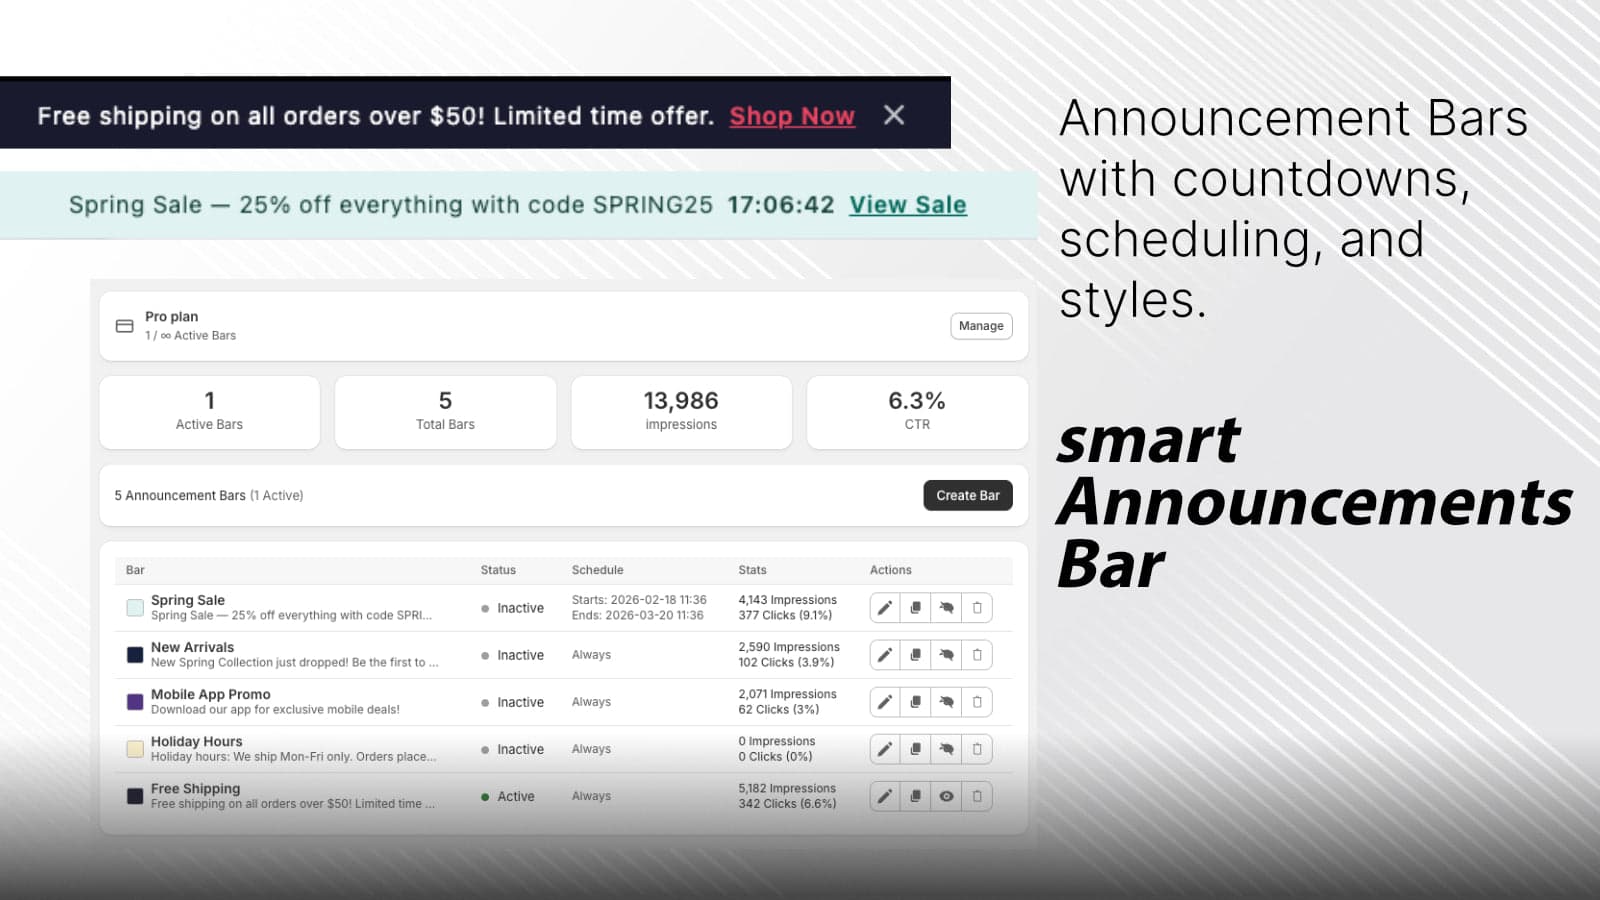The width and height of the screenshot is (1600, 900).
Task: Click the 6.3% CTR stat card
Action: (917, 412)
